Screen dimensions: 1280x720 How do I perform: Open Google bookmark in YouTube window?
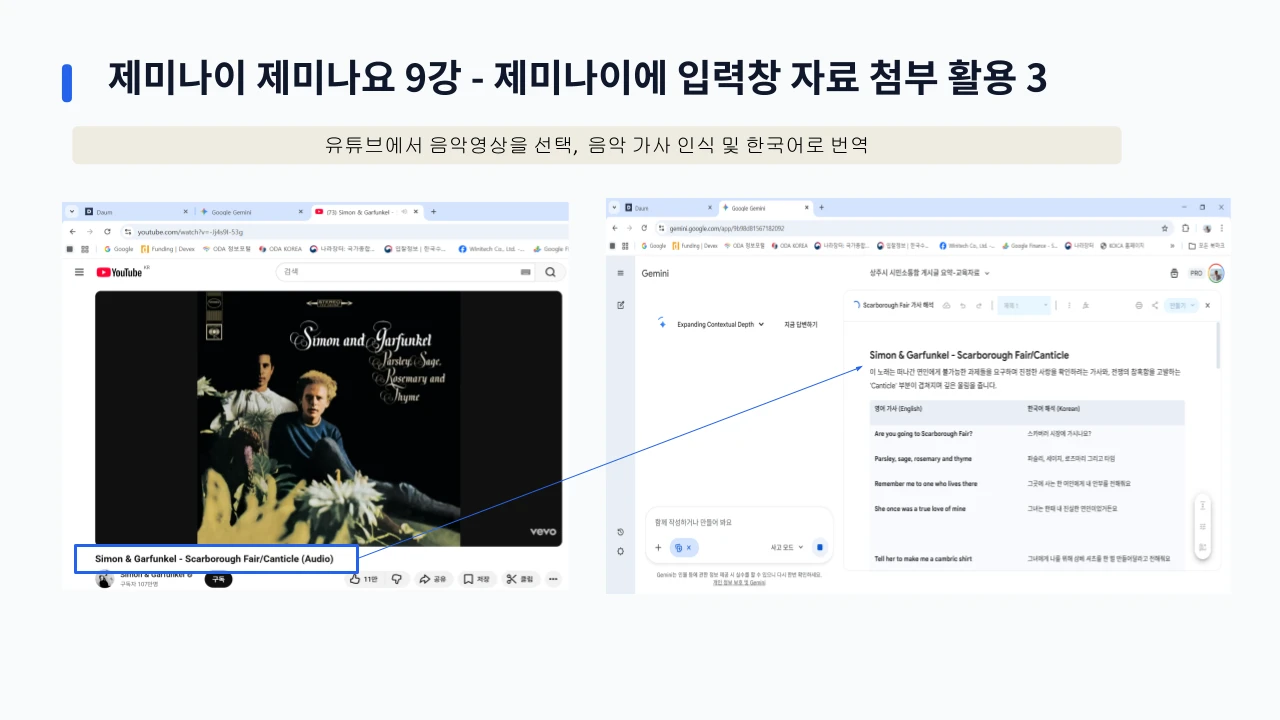click(x=118, y=249)
